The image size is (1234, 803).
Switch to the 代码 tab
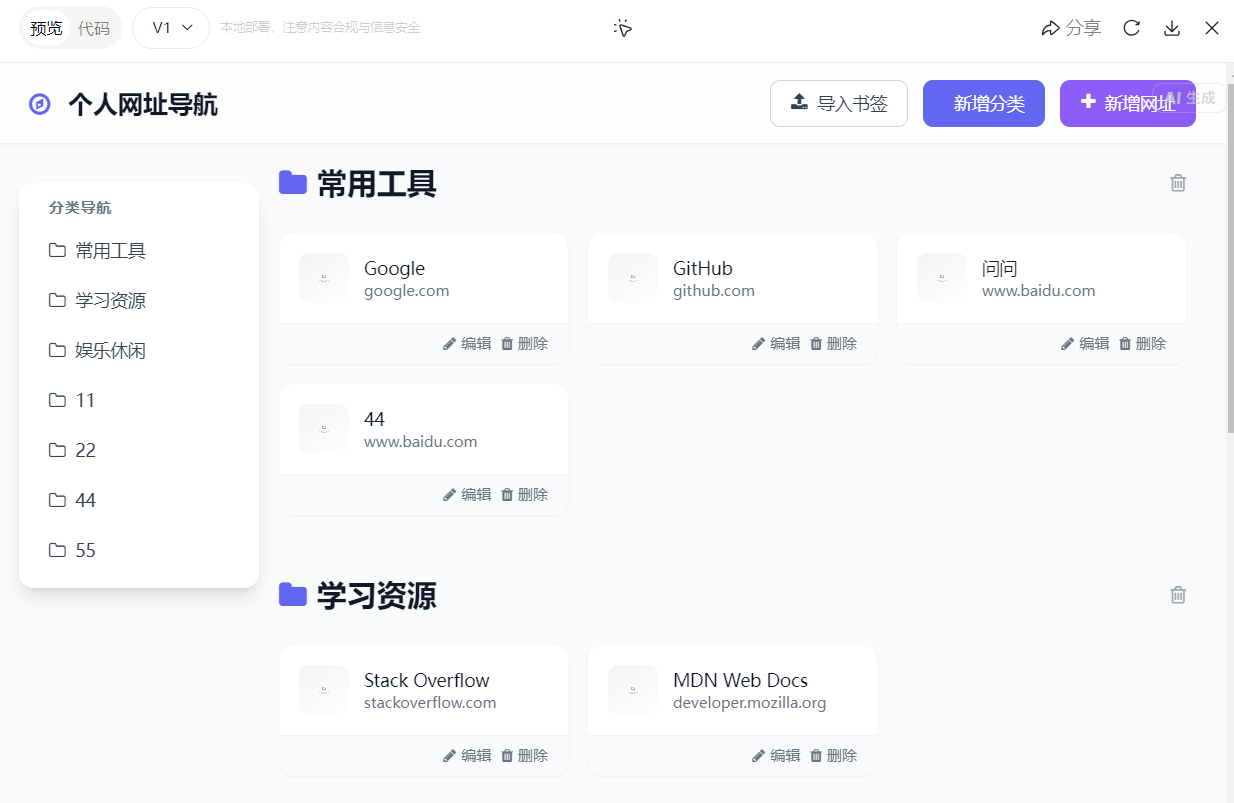pos(94,28)
